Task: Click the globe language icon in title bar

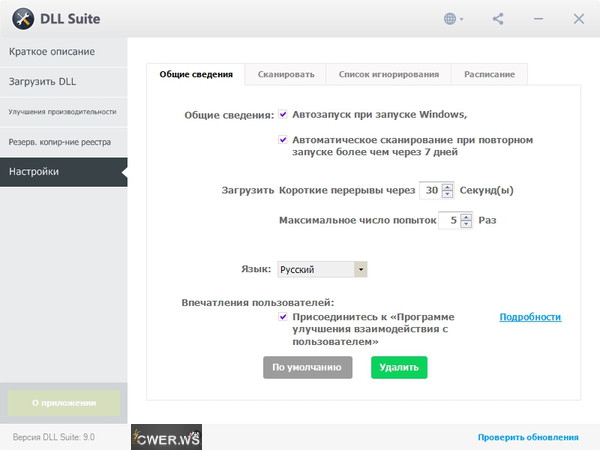Action: [453, 19]
